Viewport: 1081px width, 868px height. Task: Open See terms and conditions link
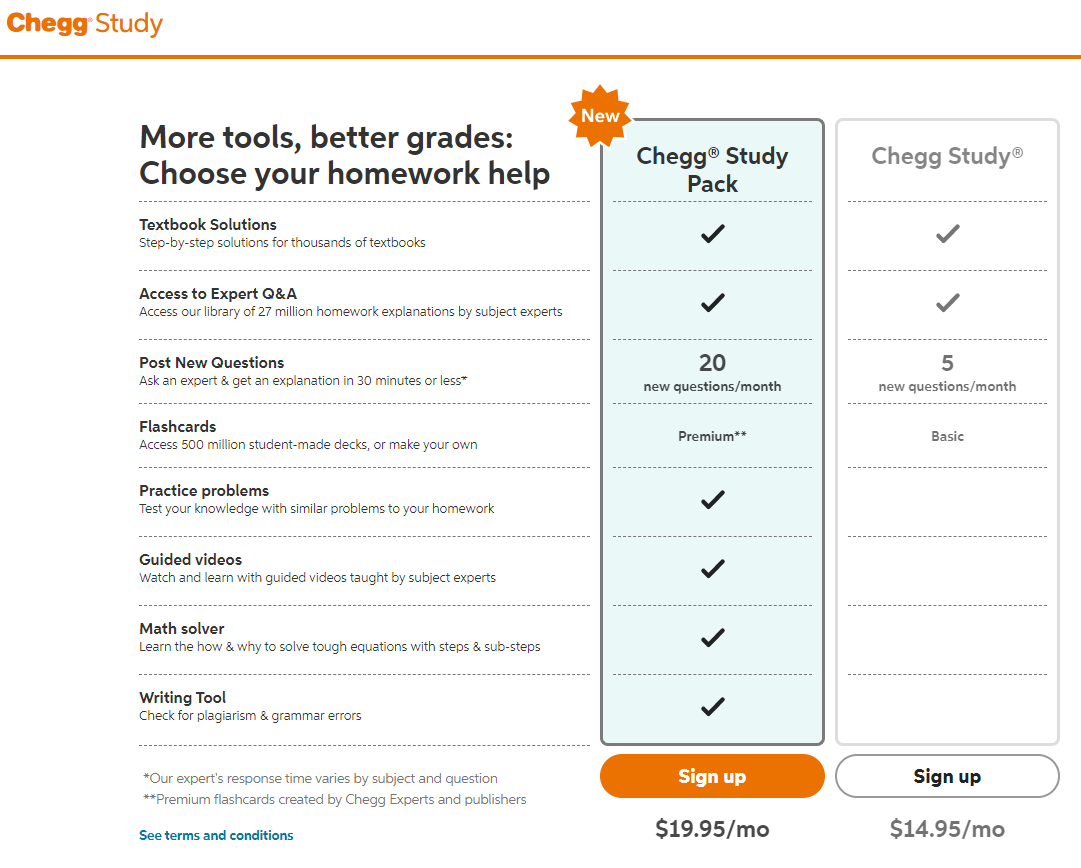216,836
